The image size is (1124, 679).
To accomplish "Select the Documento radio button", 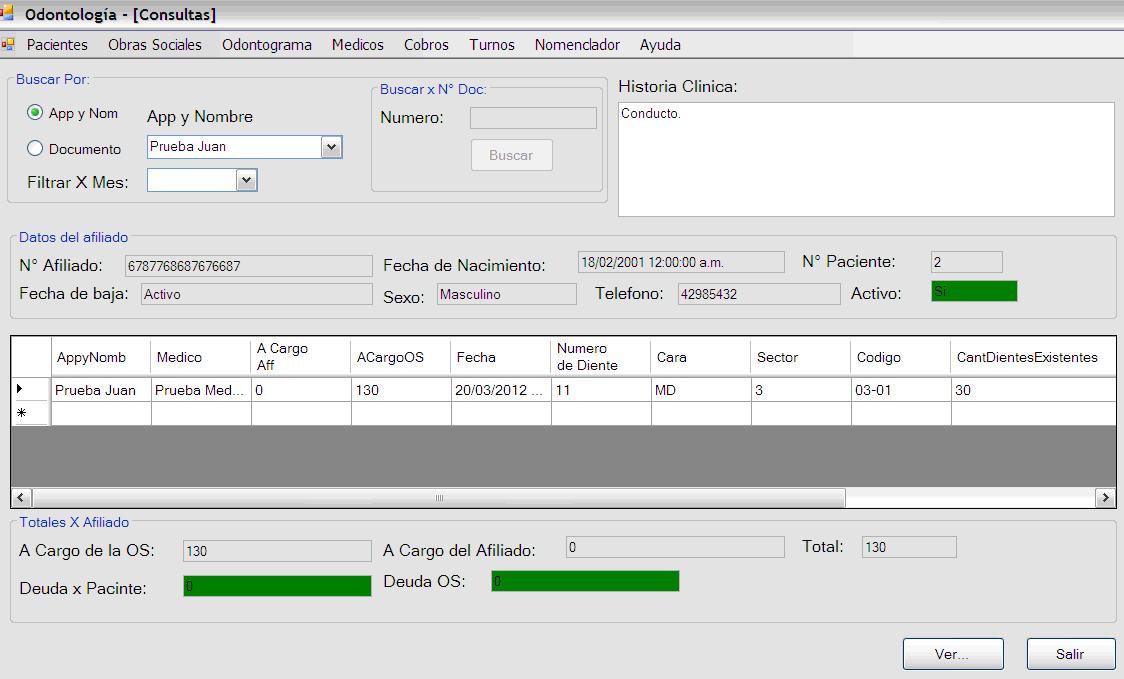I will (35, 149).
